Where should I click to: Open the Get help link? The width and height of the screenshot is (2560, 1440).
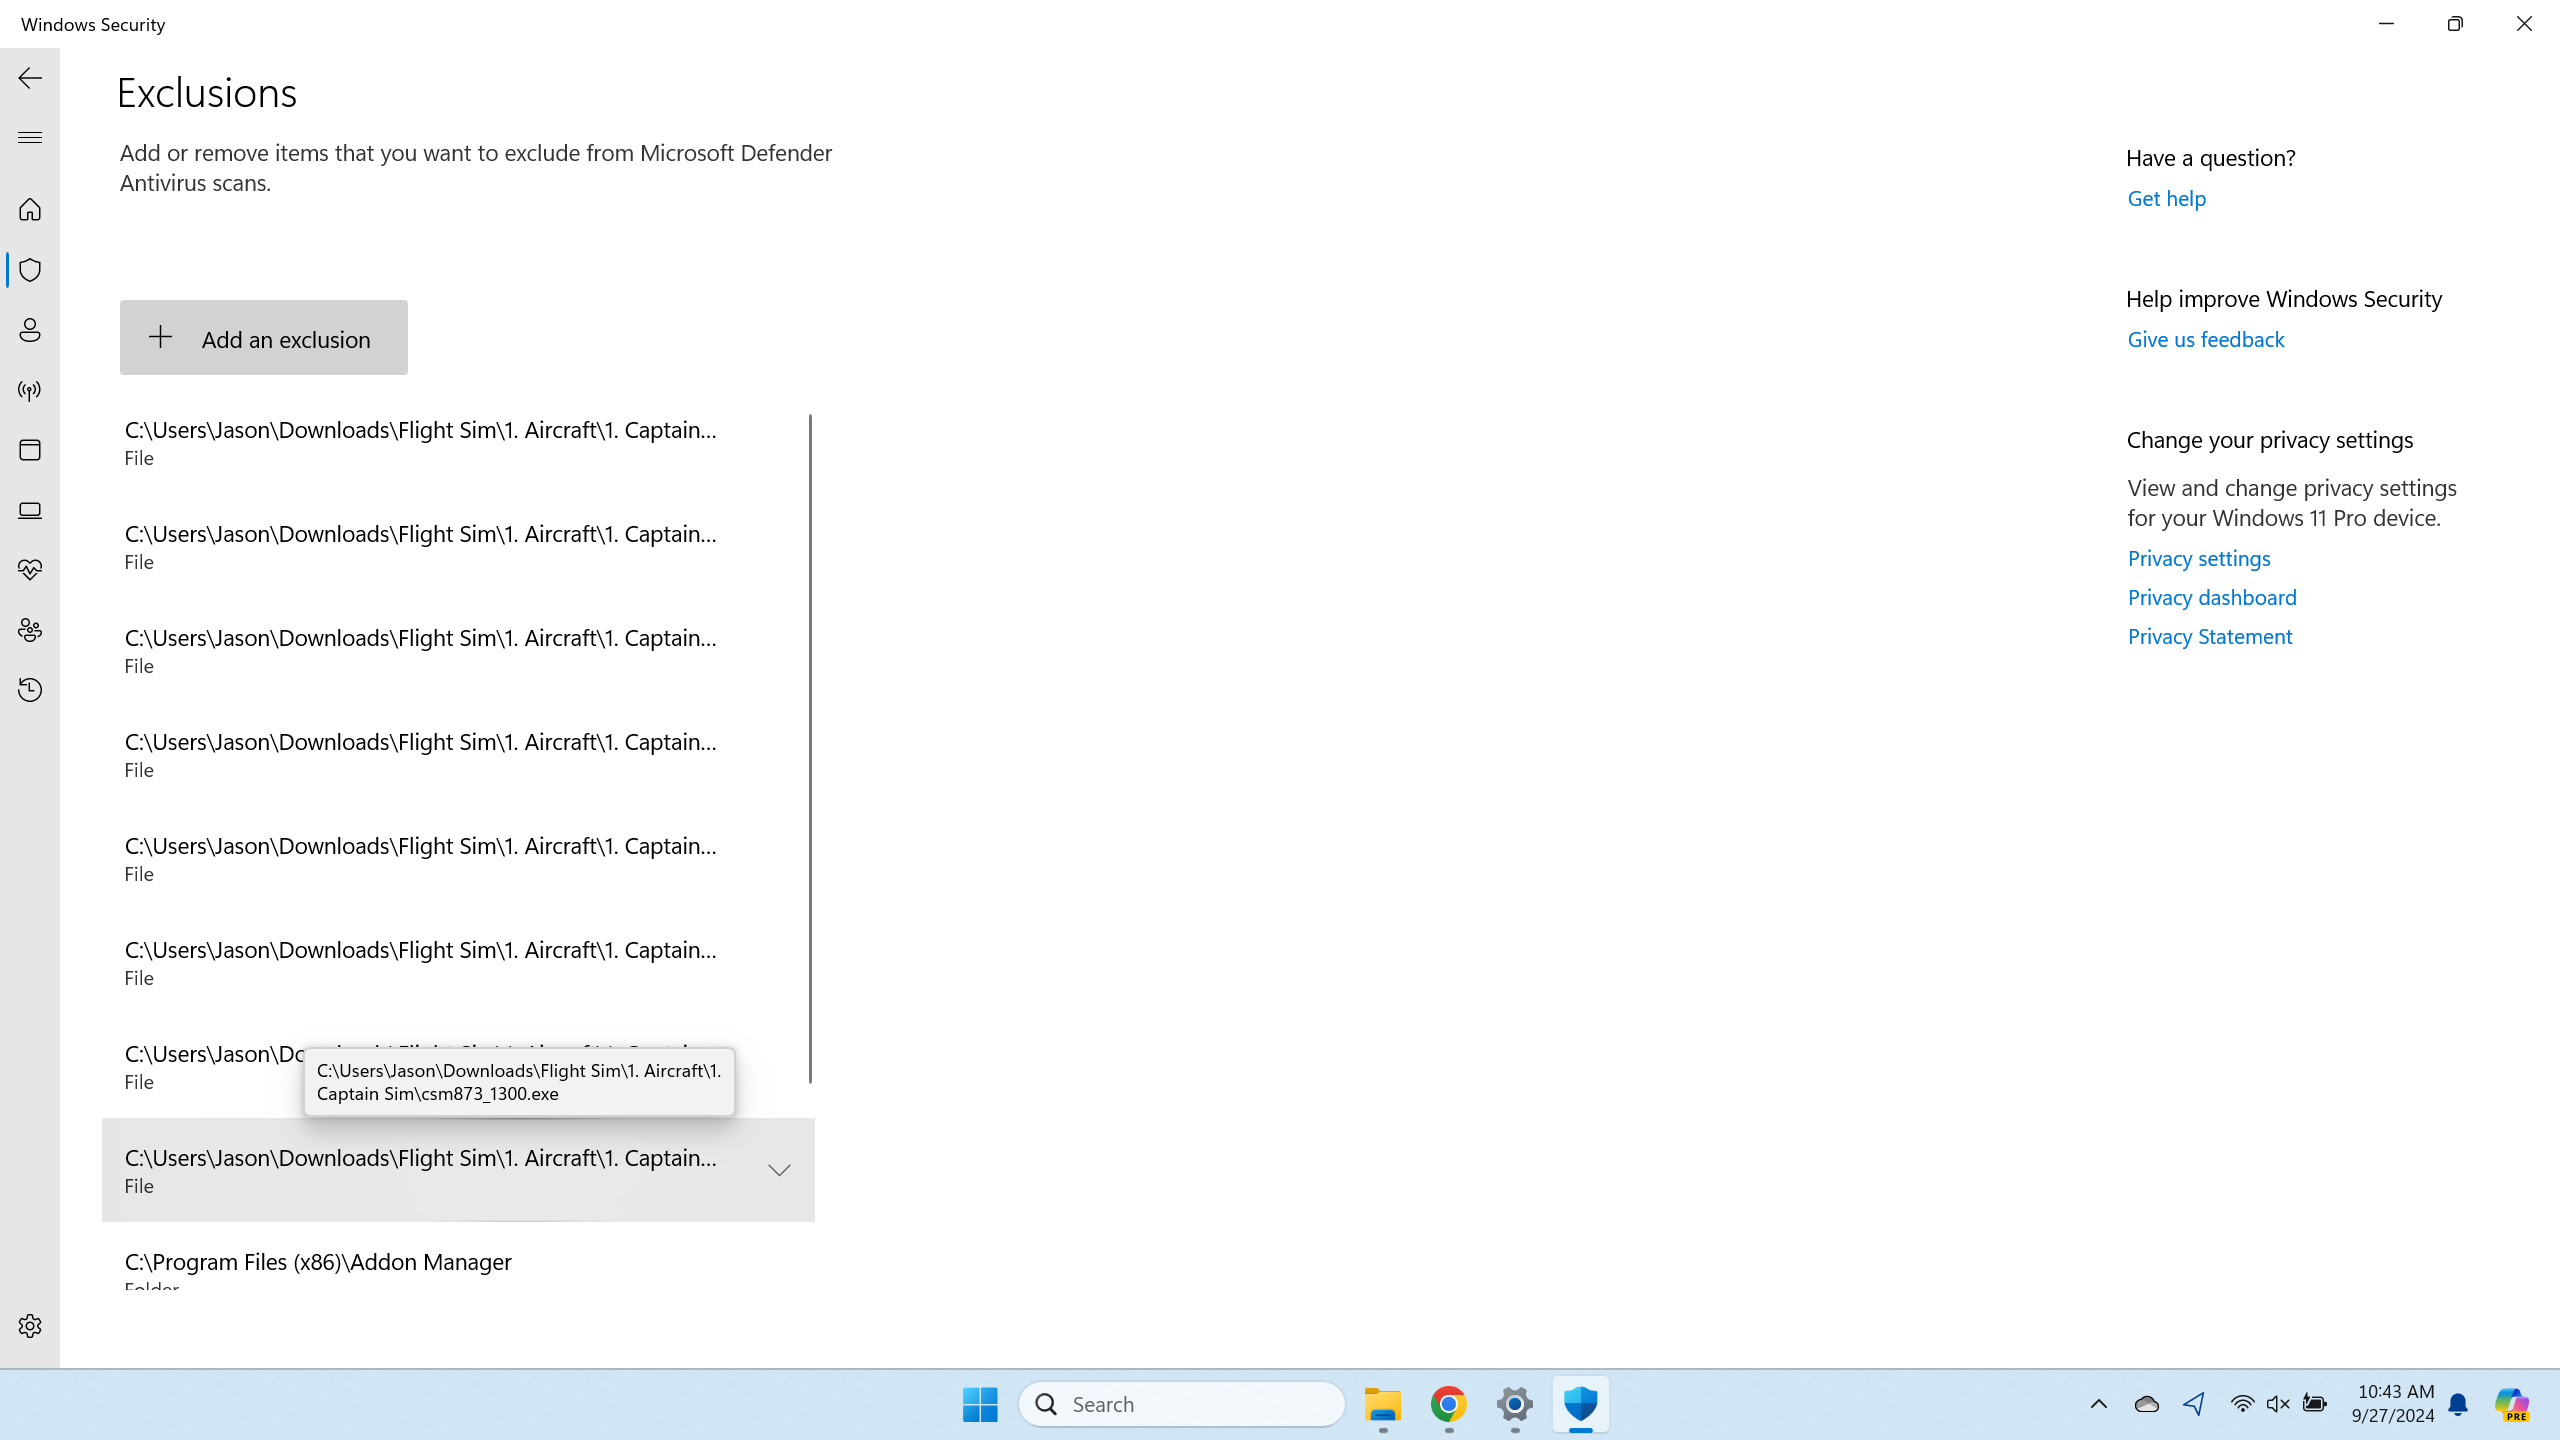click(x=2166, y=198)
